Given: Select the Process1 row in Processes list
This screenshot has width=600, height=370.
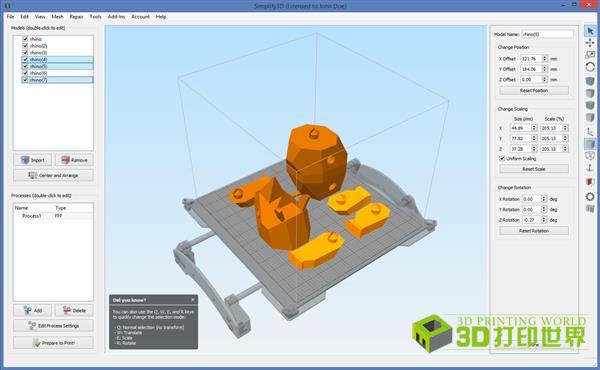Looking at the screenshot, I should click(53, 216).
